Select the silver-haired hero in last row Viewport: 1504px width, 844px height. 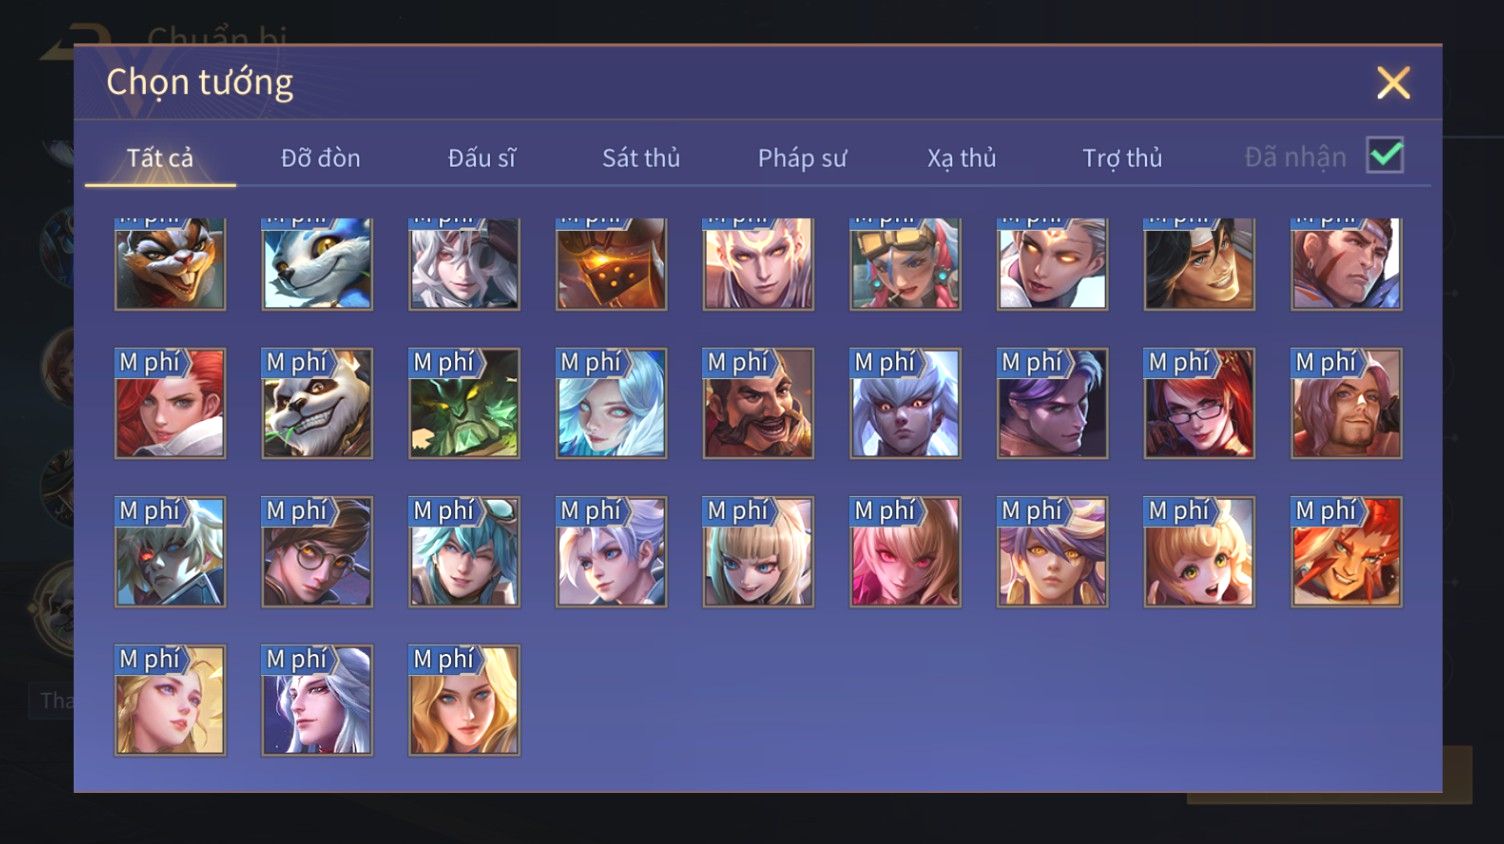[317, 700]
